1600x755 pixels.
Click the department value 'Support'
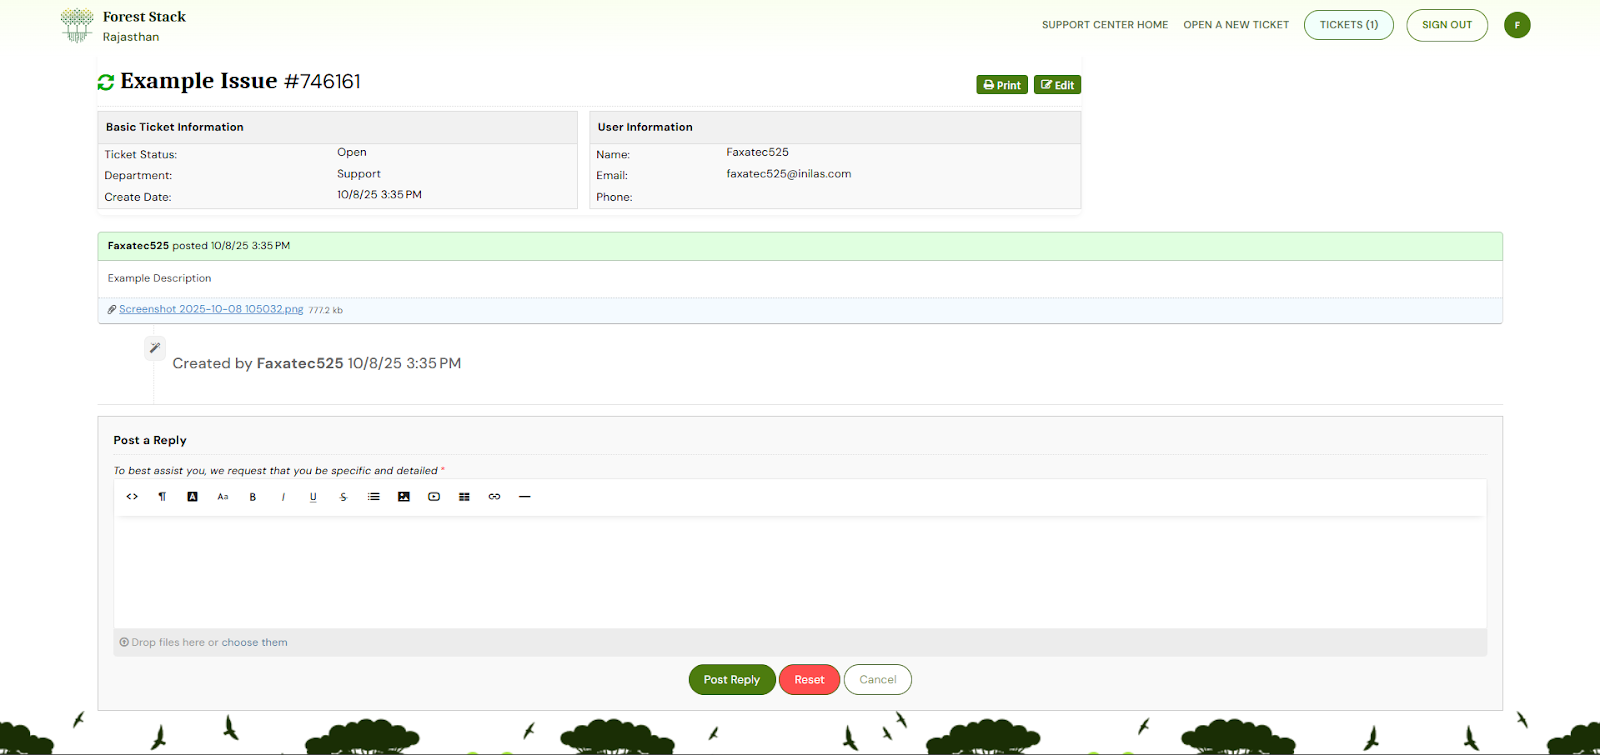point(359,174)
